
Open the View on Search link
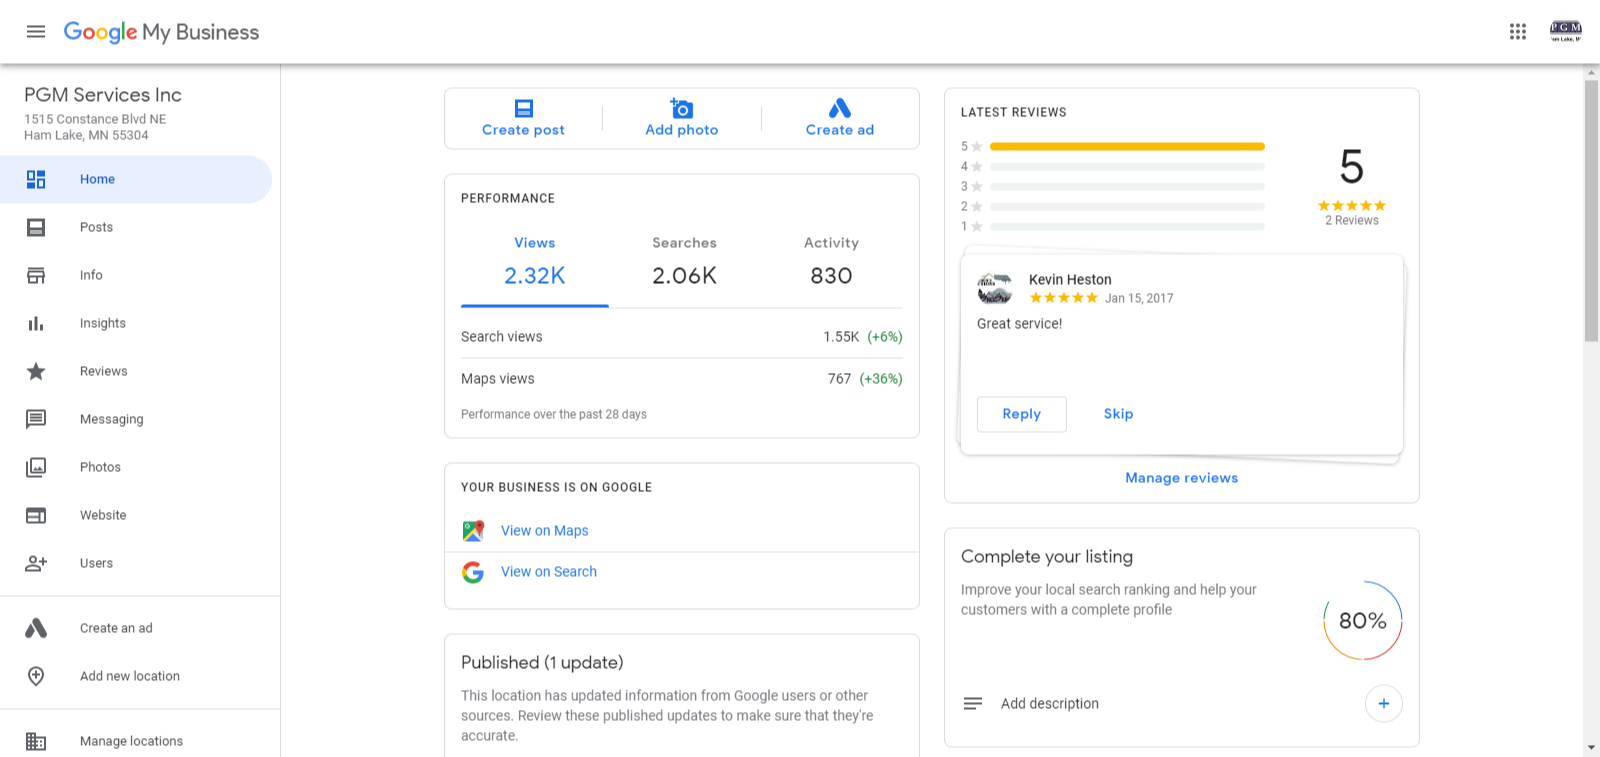click(549, 572)
